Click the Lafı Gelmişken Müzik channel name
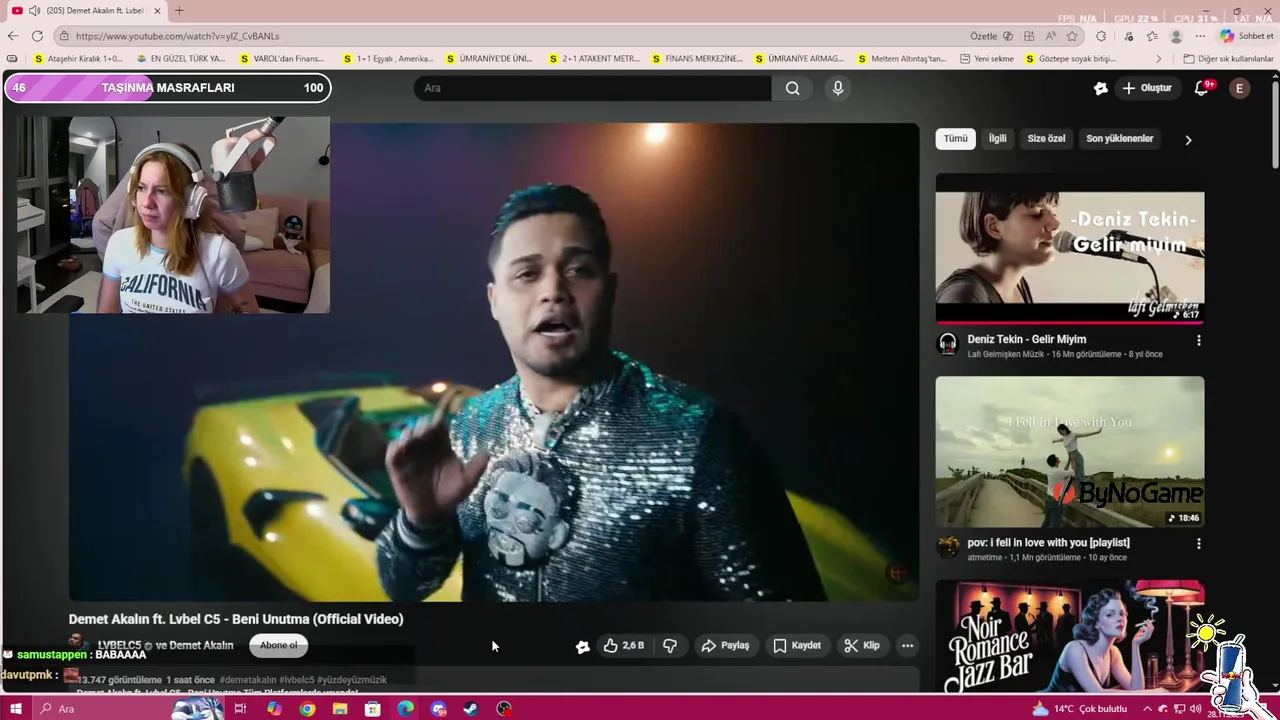Screen dimensions: 1280x720 pyautogui.click(x=1008, y=355)
